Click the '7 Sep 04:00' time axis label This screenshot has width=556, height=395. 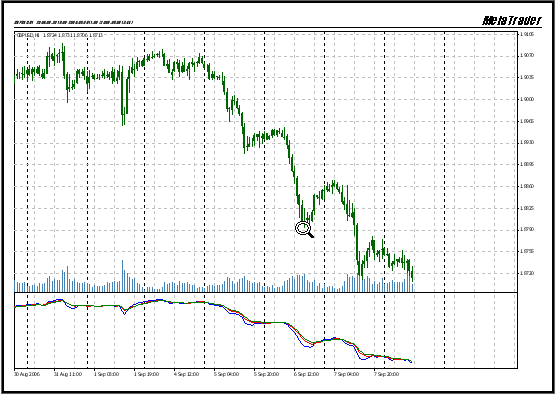tap(346, 374)
